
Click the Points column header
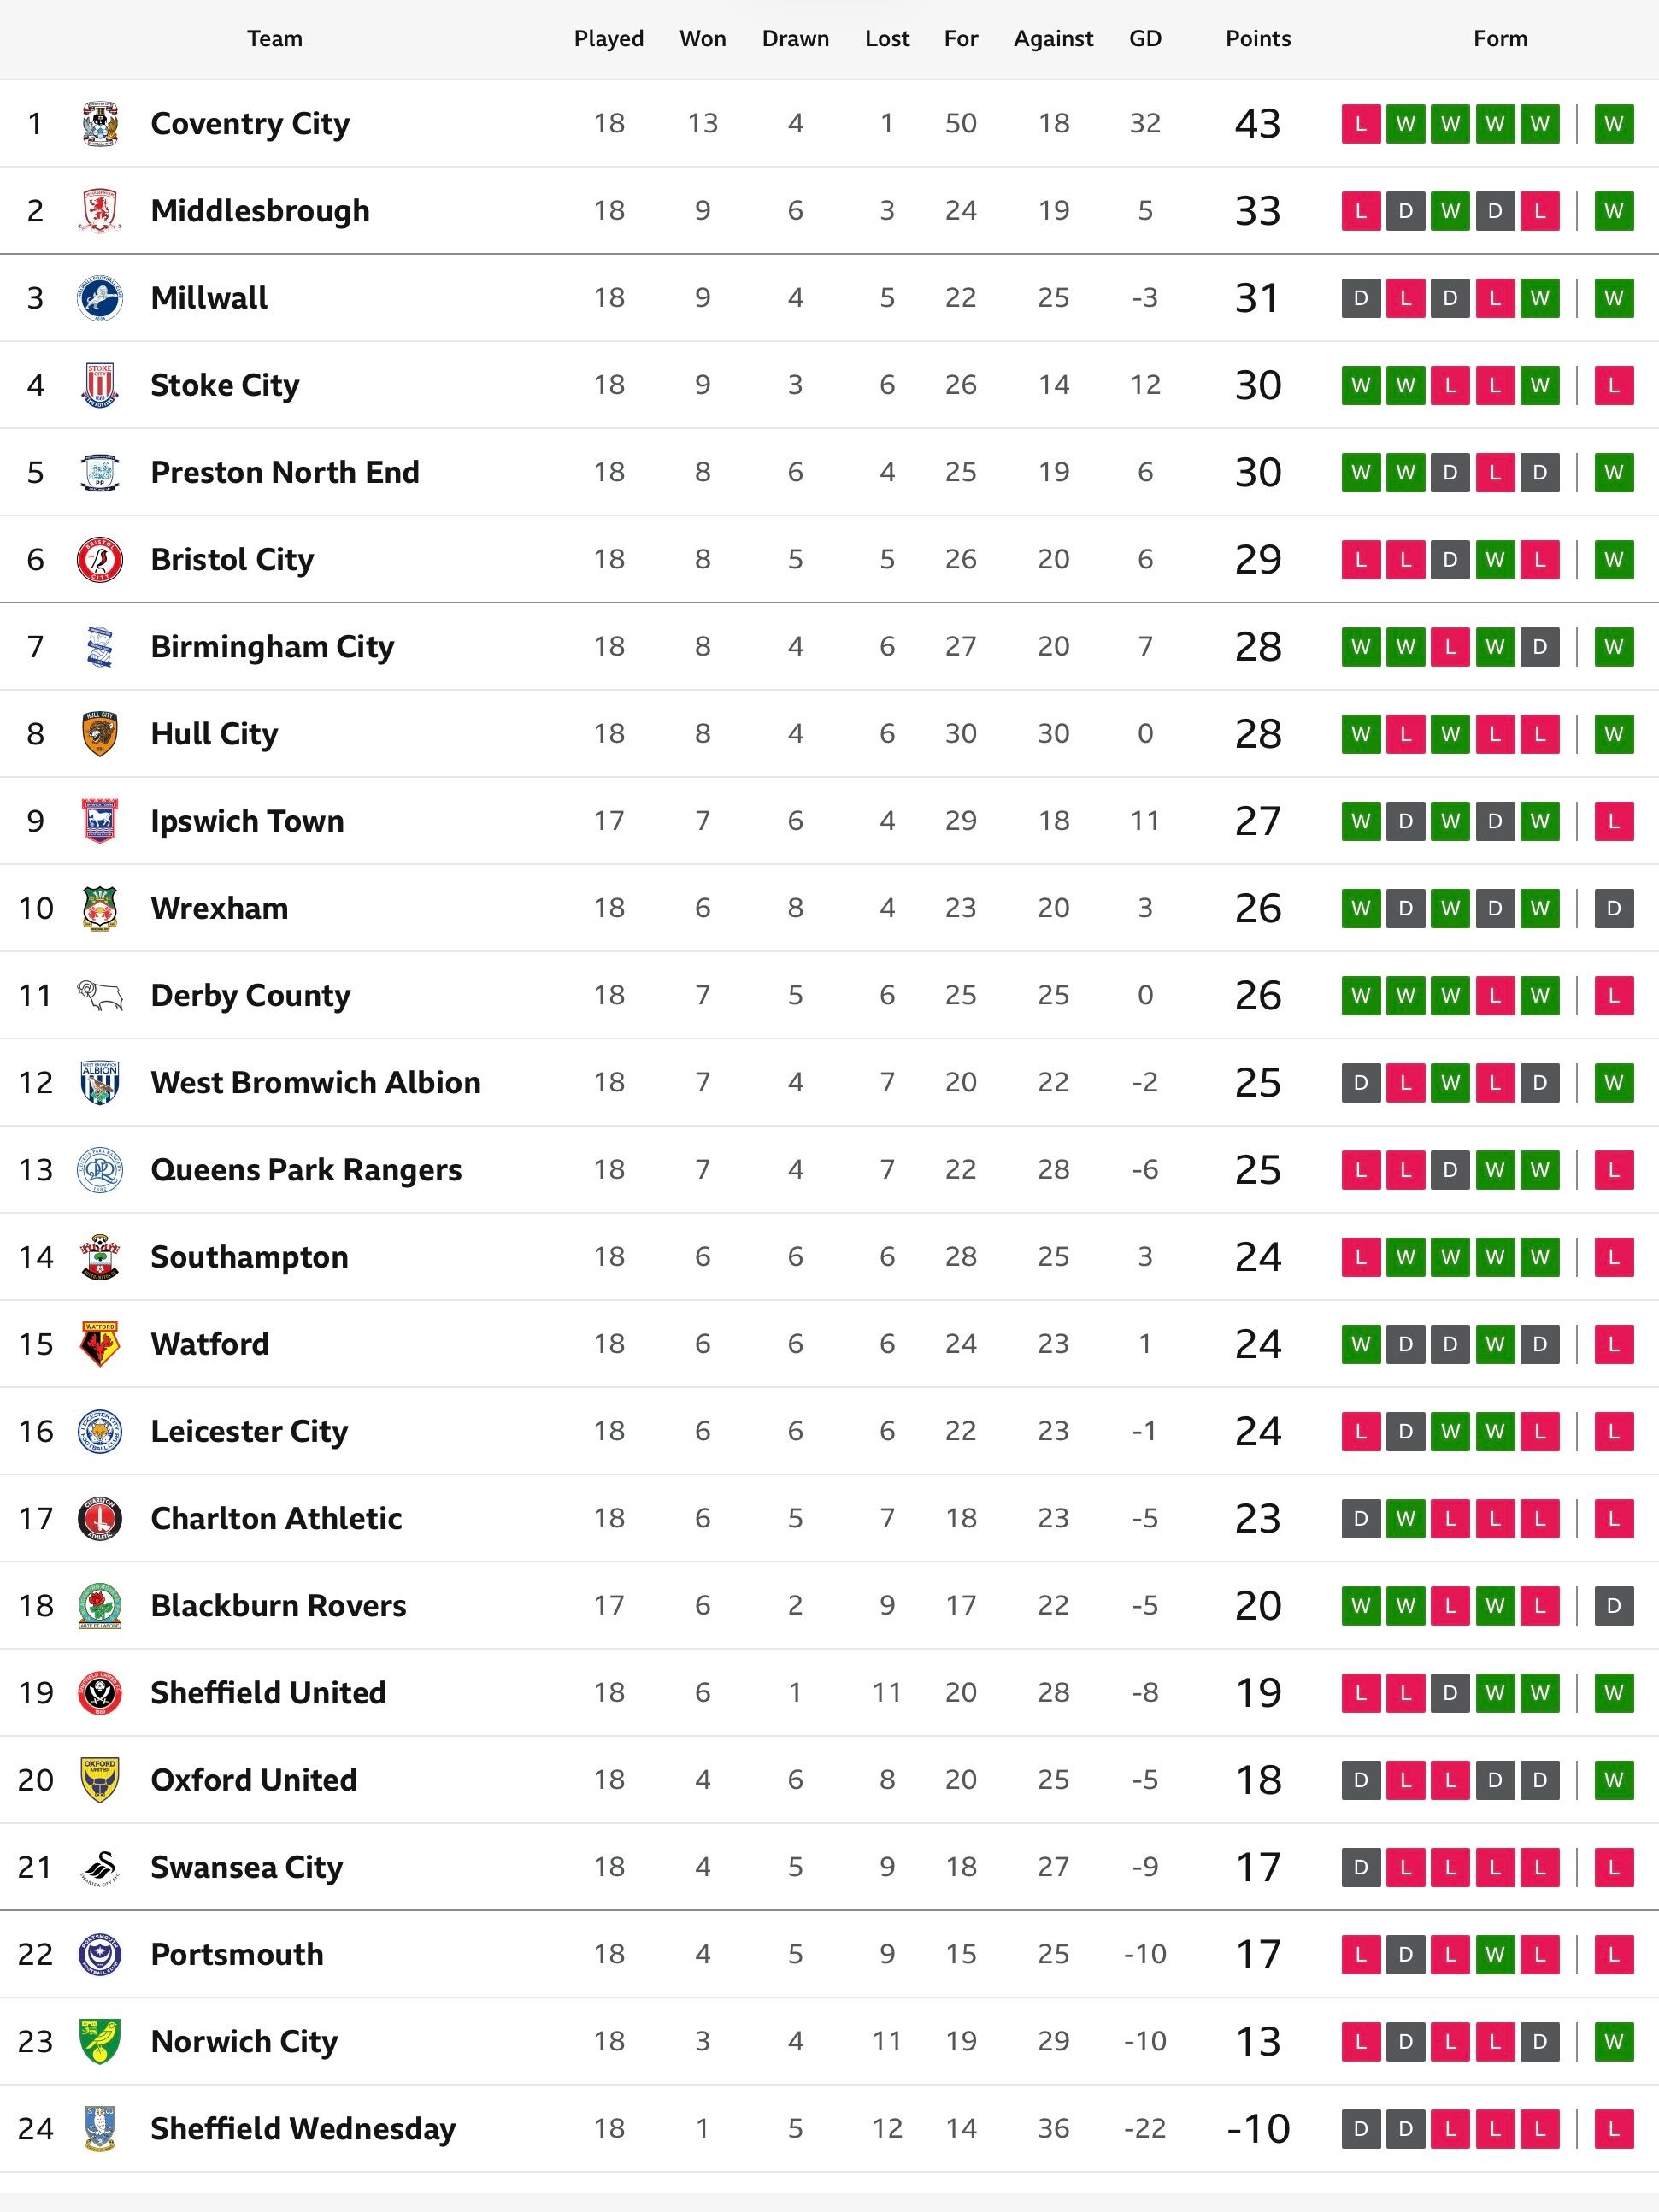click(x=1258, y=39)
